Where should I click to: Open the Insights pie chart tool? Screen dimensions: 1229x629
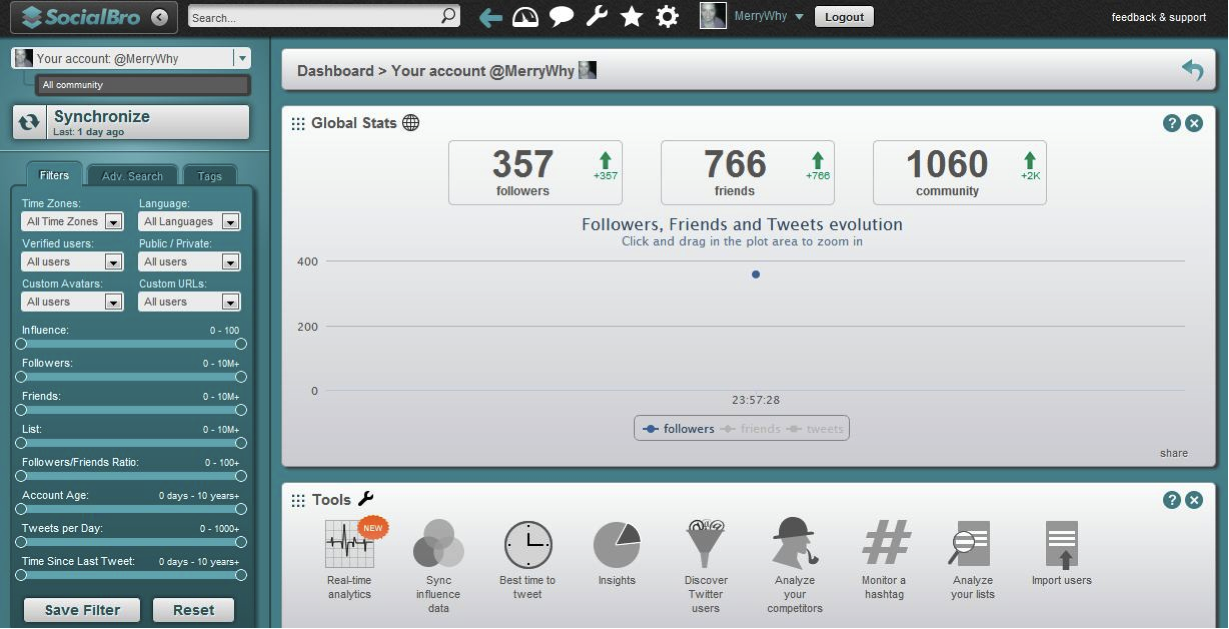616,553
